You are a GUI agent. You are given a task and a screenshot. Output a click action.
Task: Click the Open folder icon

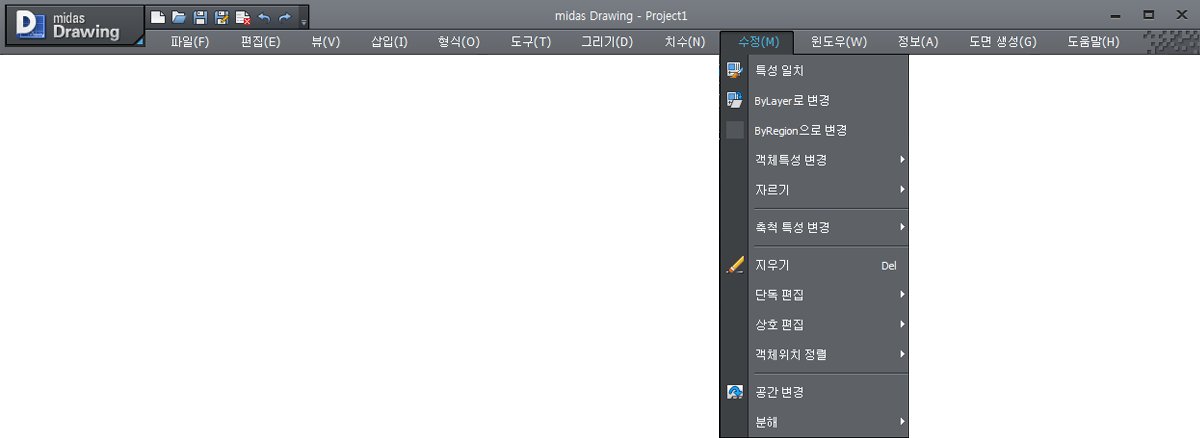pyautogui.click(x=178, y=17)
